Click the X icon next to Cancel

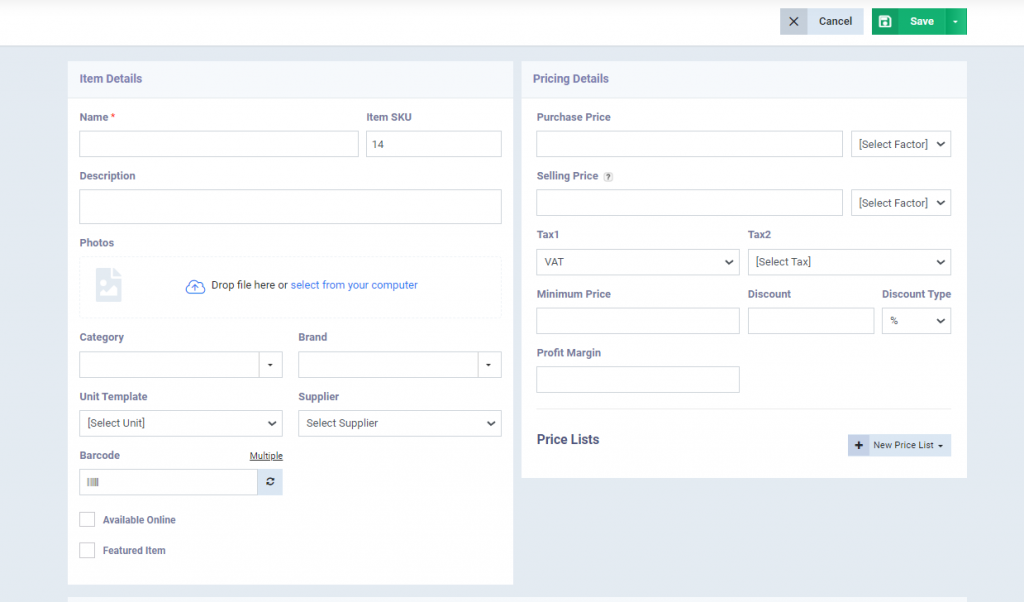(793, 21)
